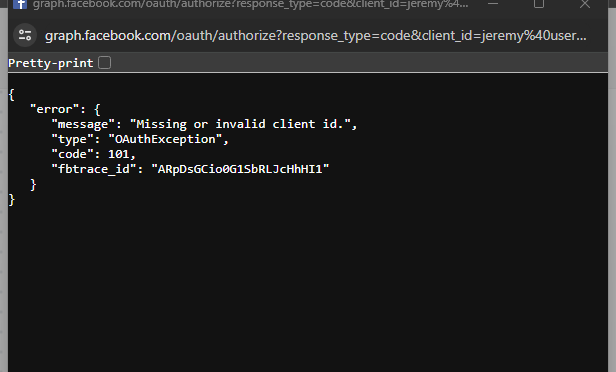616x372 pixels.
Task: Minimize the OAuth popup window
Action: (x=493, y=4)
